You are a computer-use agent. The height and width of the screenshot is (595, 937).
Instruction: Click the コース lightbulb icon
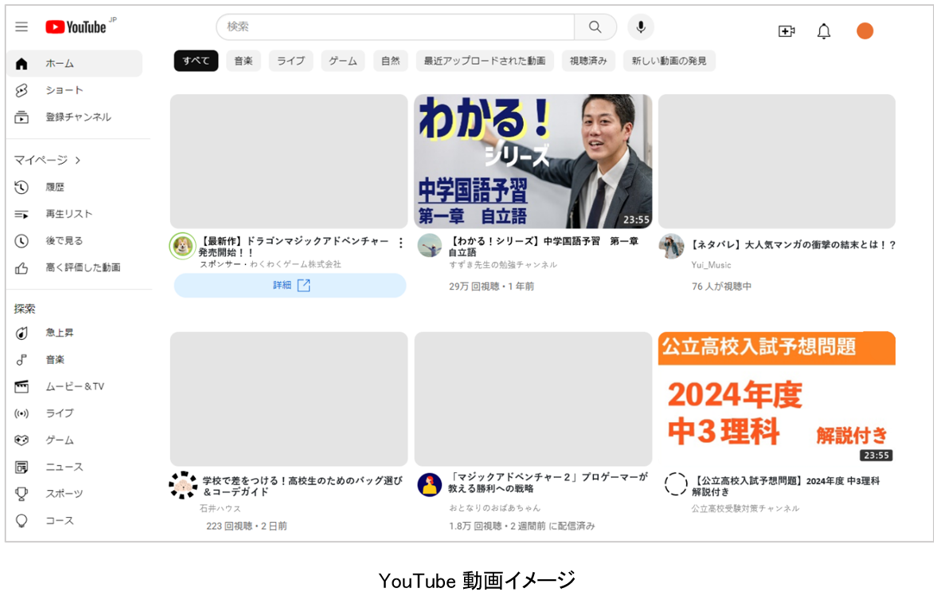[22, 521]
